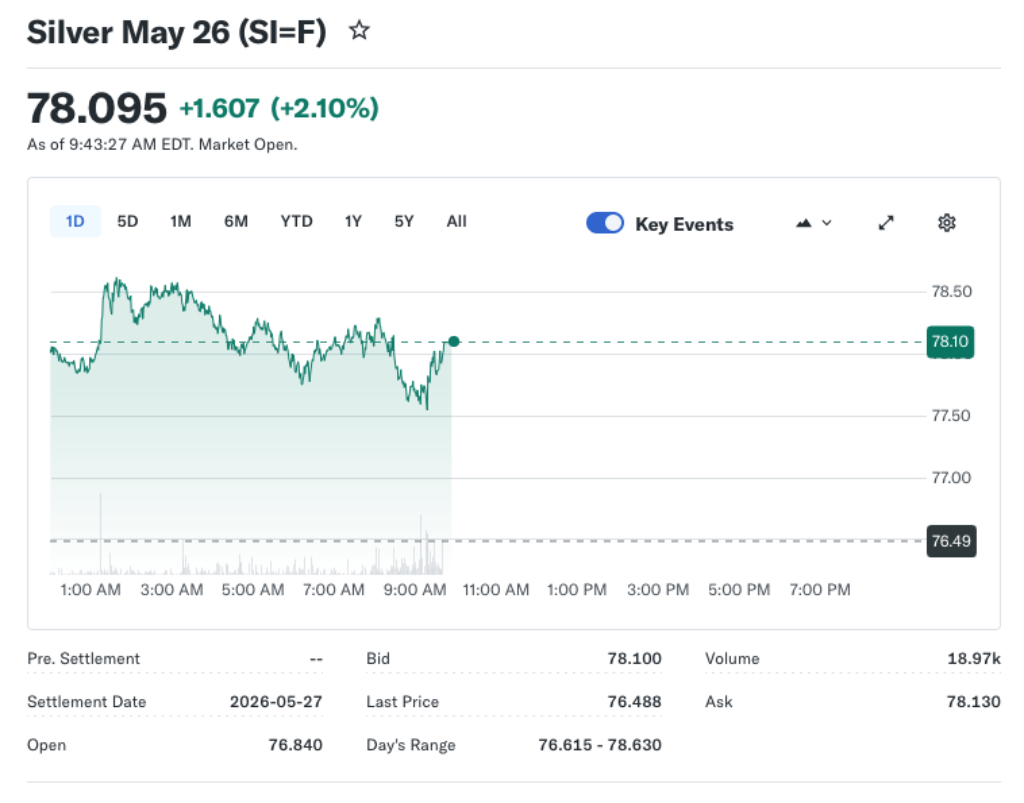This screenshot has height=803, width=1024.
Task: Click the current price dot on chart
Action: [454, 341]
